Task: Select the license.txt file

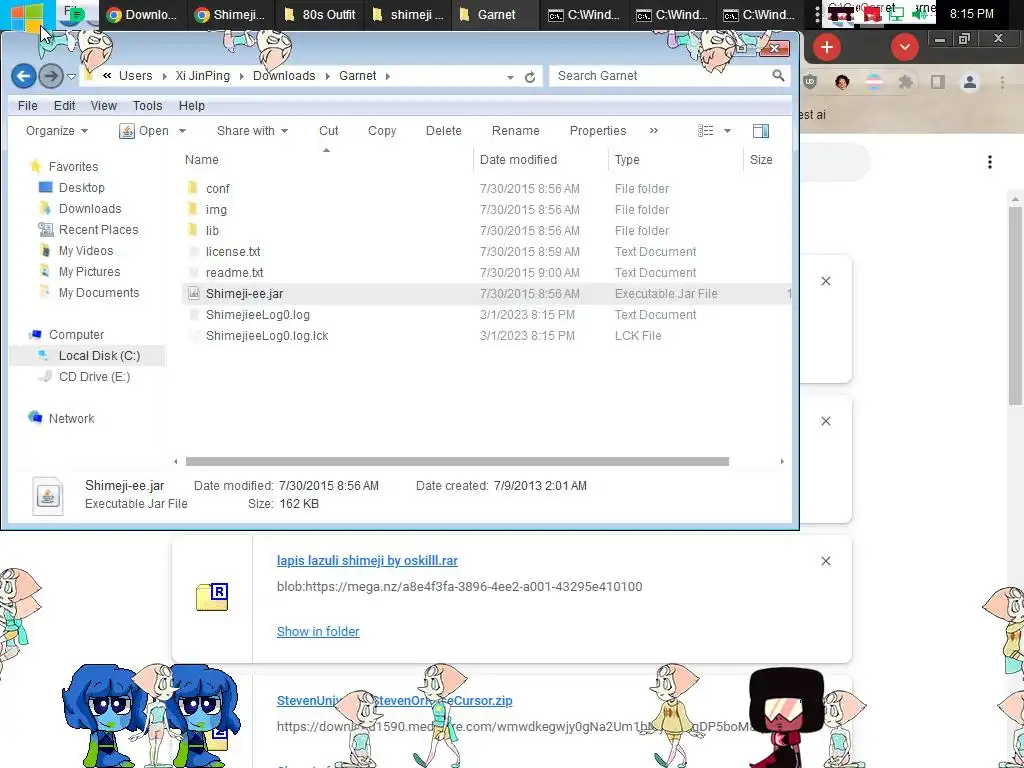Action: tap(232, 251)
